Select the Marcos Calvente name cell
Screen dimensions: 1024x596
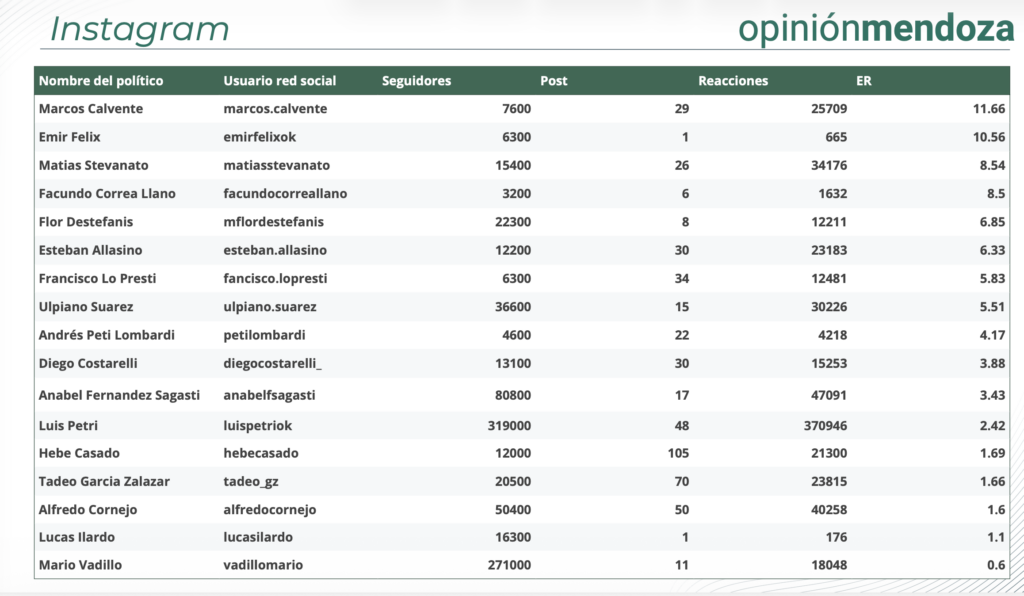90,109
